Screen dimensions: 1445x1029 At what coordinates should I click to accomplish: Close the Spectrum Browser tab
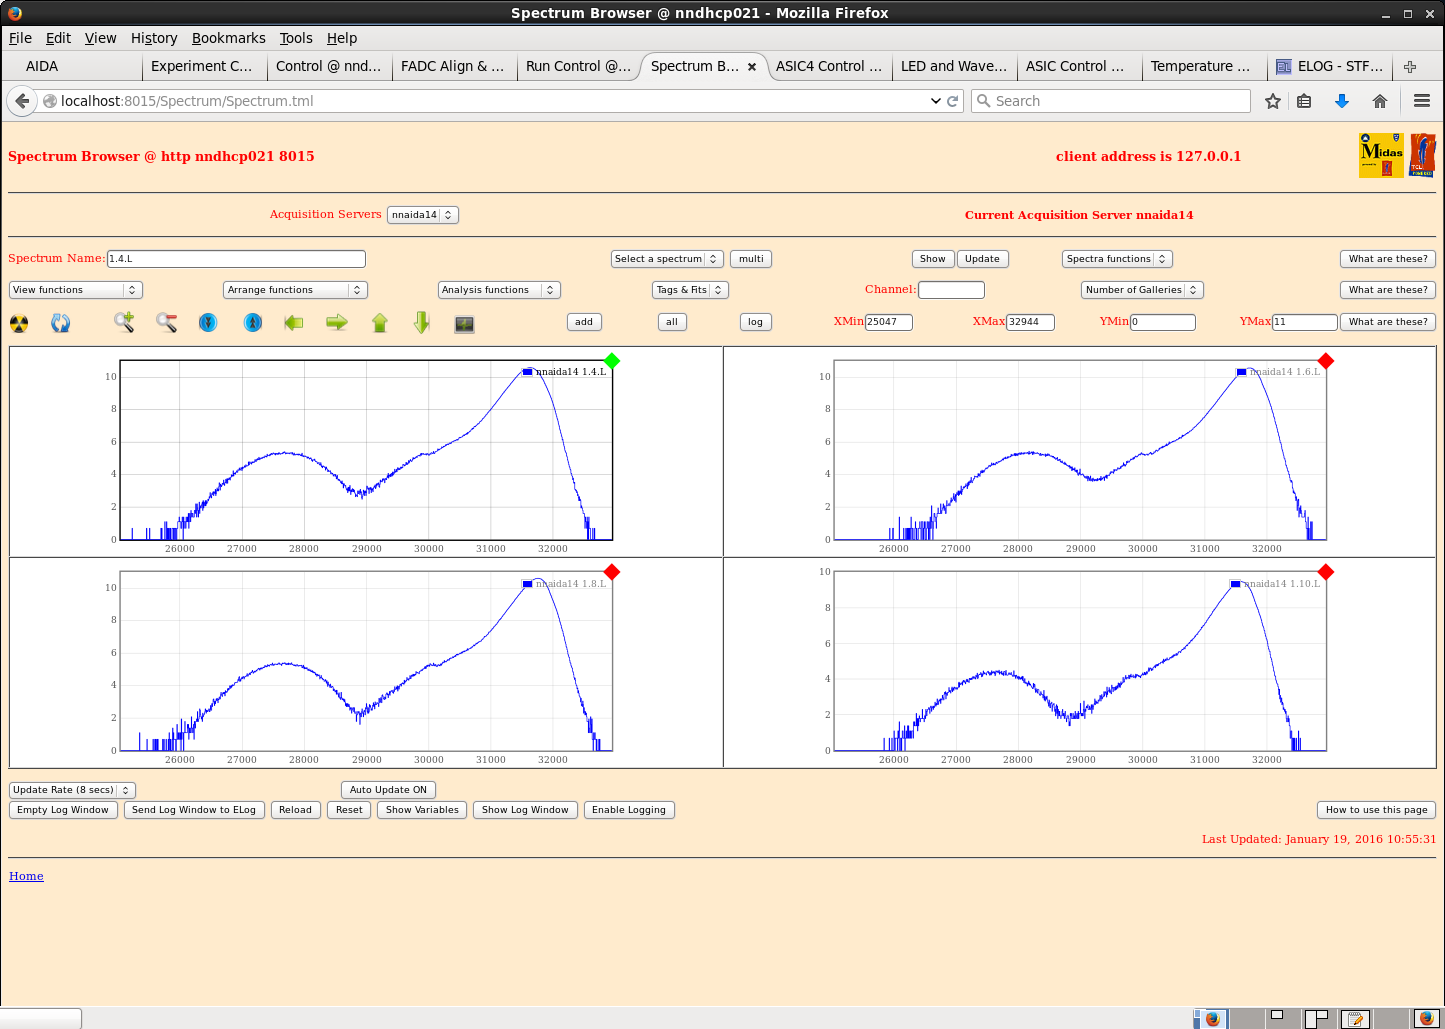coord(752,67)
